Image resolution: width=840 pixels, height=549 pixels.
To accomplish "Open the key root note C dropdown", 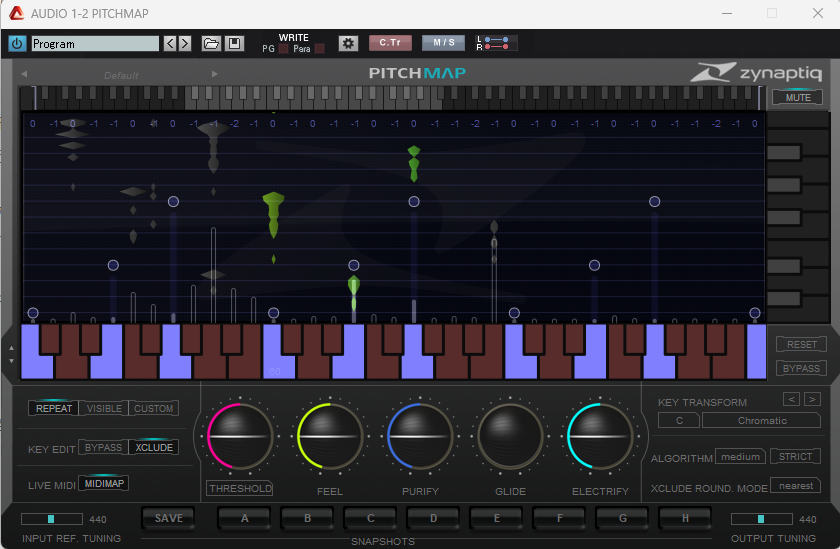I will [679, 420].
